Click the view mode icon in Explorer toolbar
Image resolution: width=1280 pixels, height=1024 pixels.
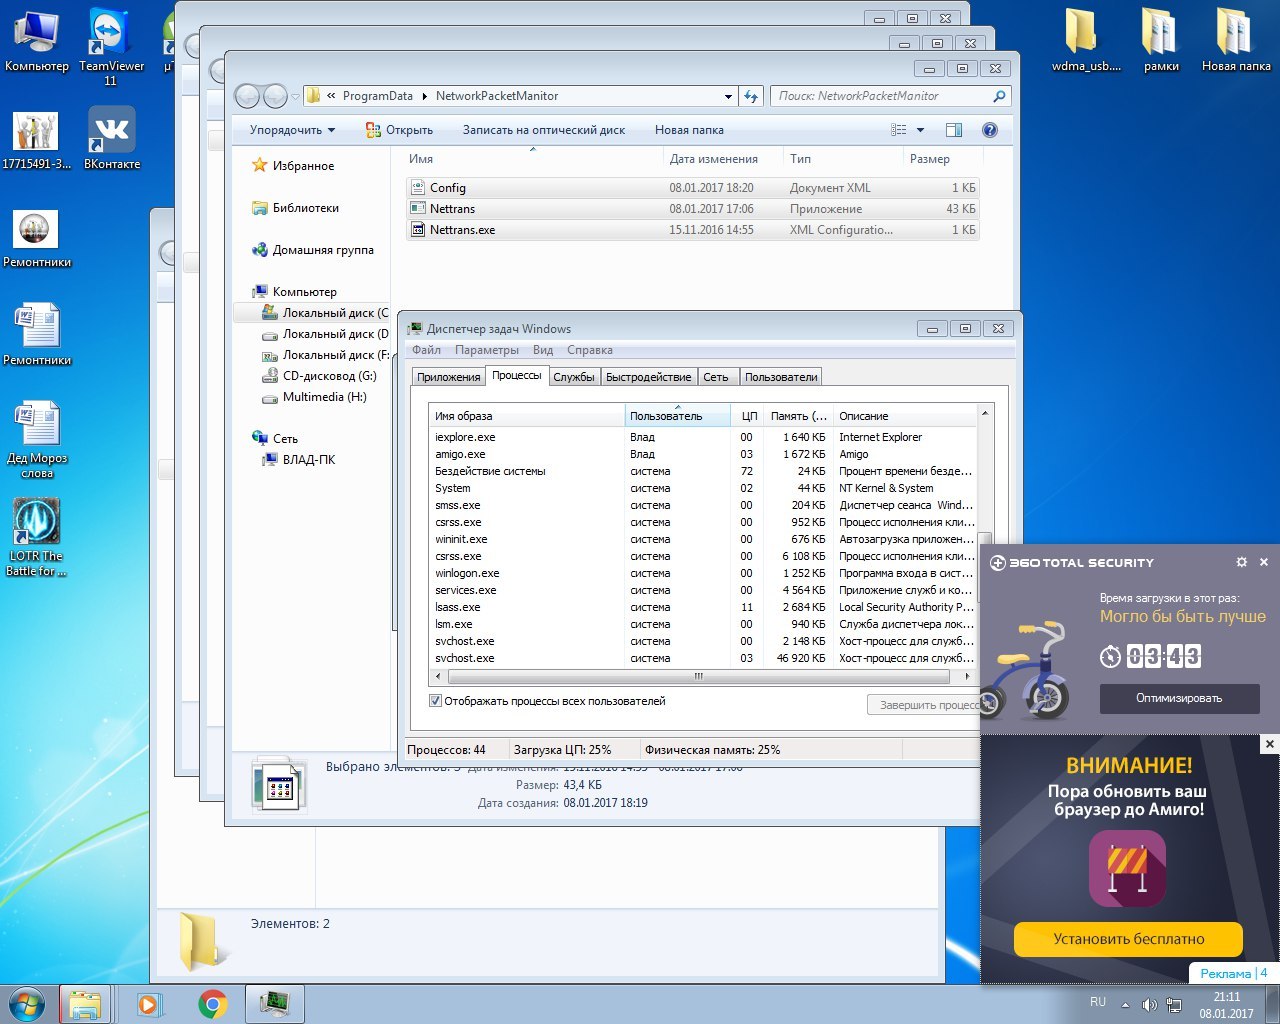899,130
